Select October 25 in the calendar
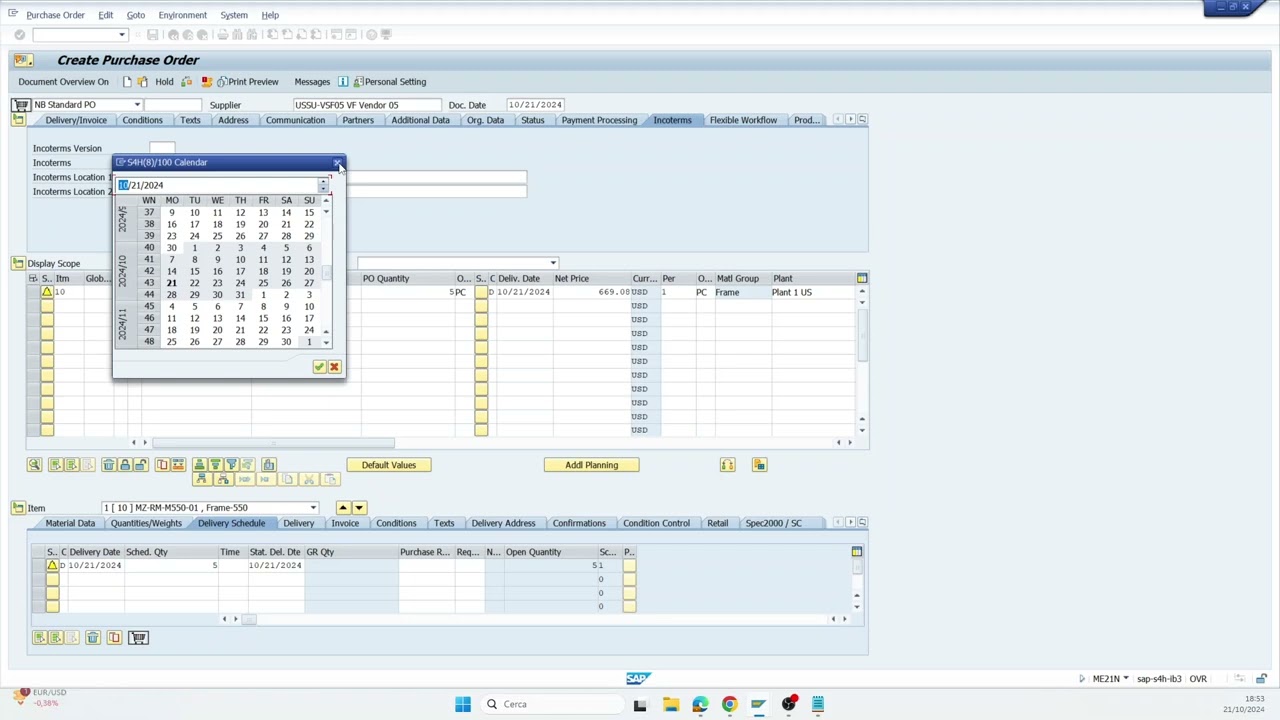Screen dimensions: 1280x720 coord(263,283)
